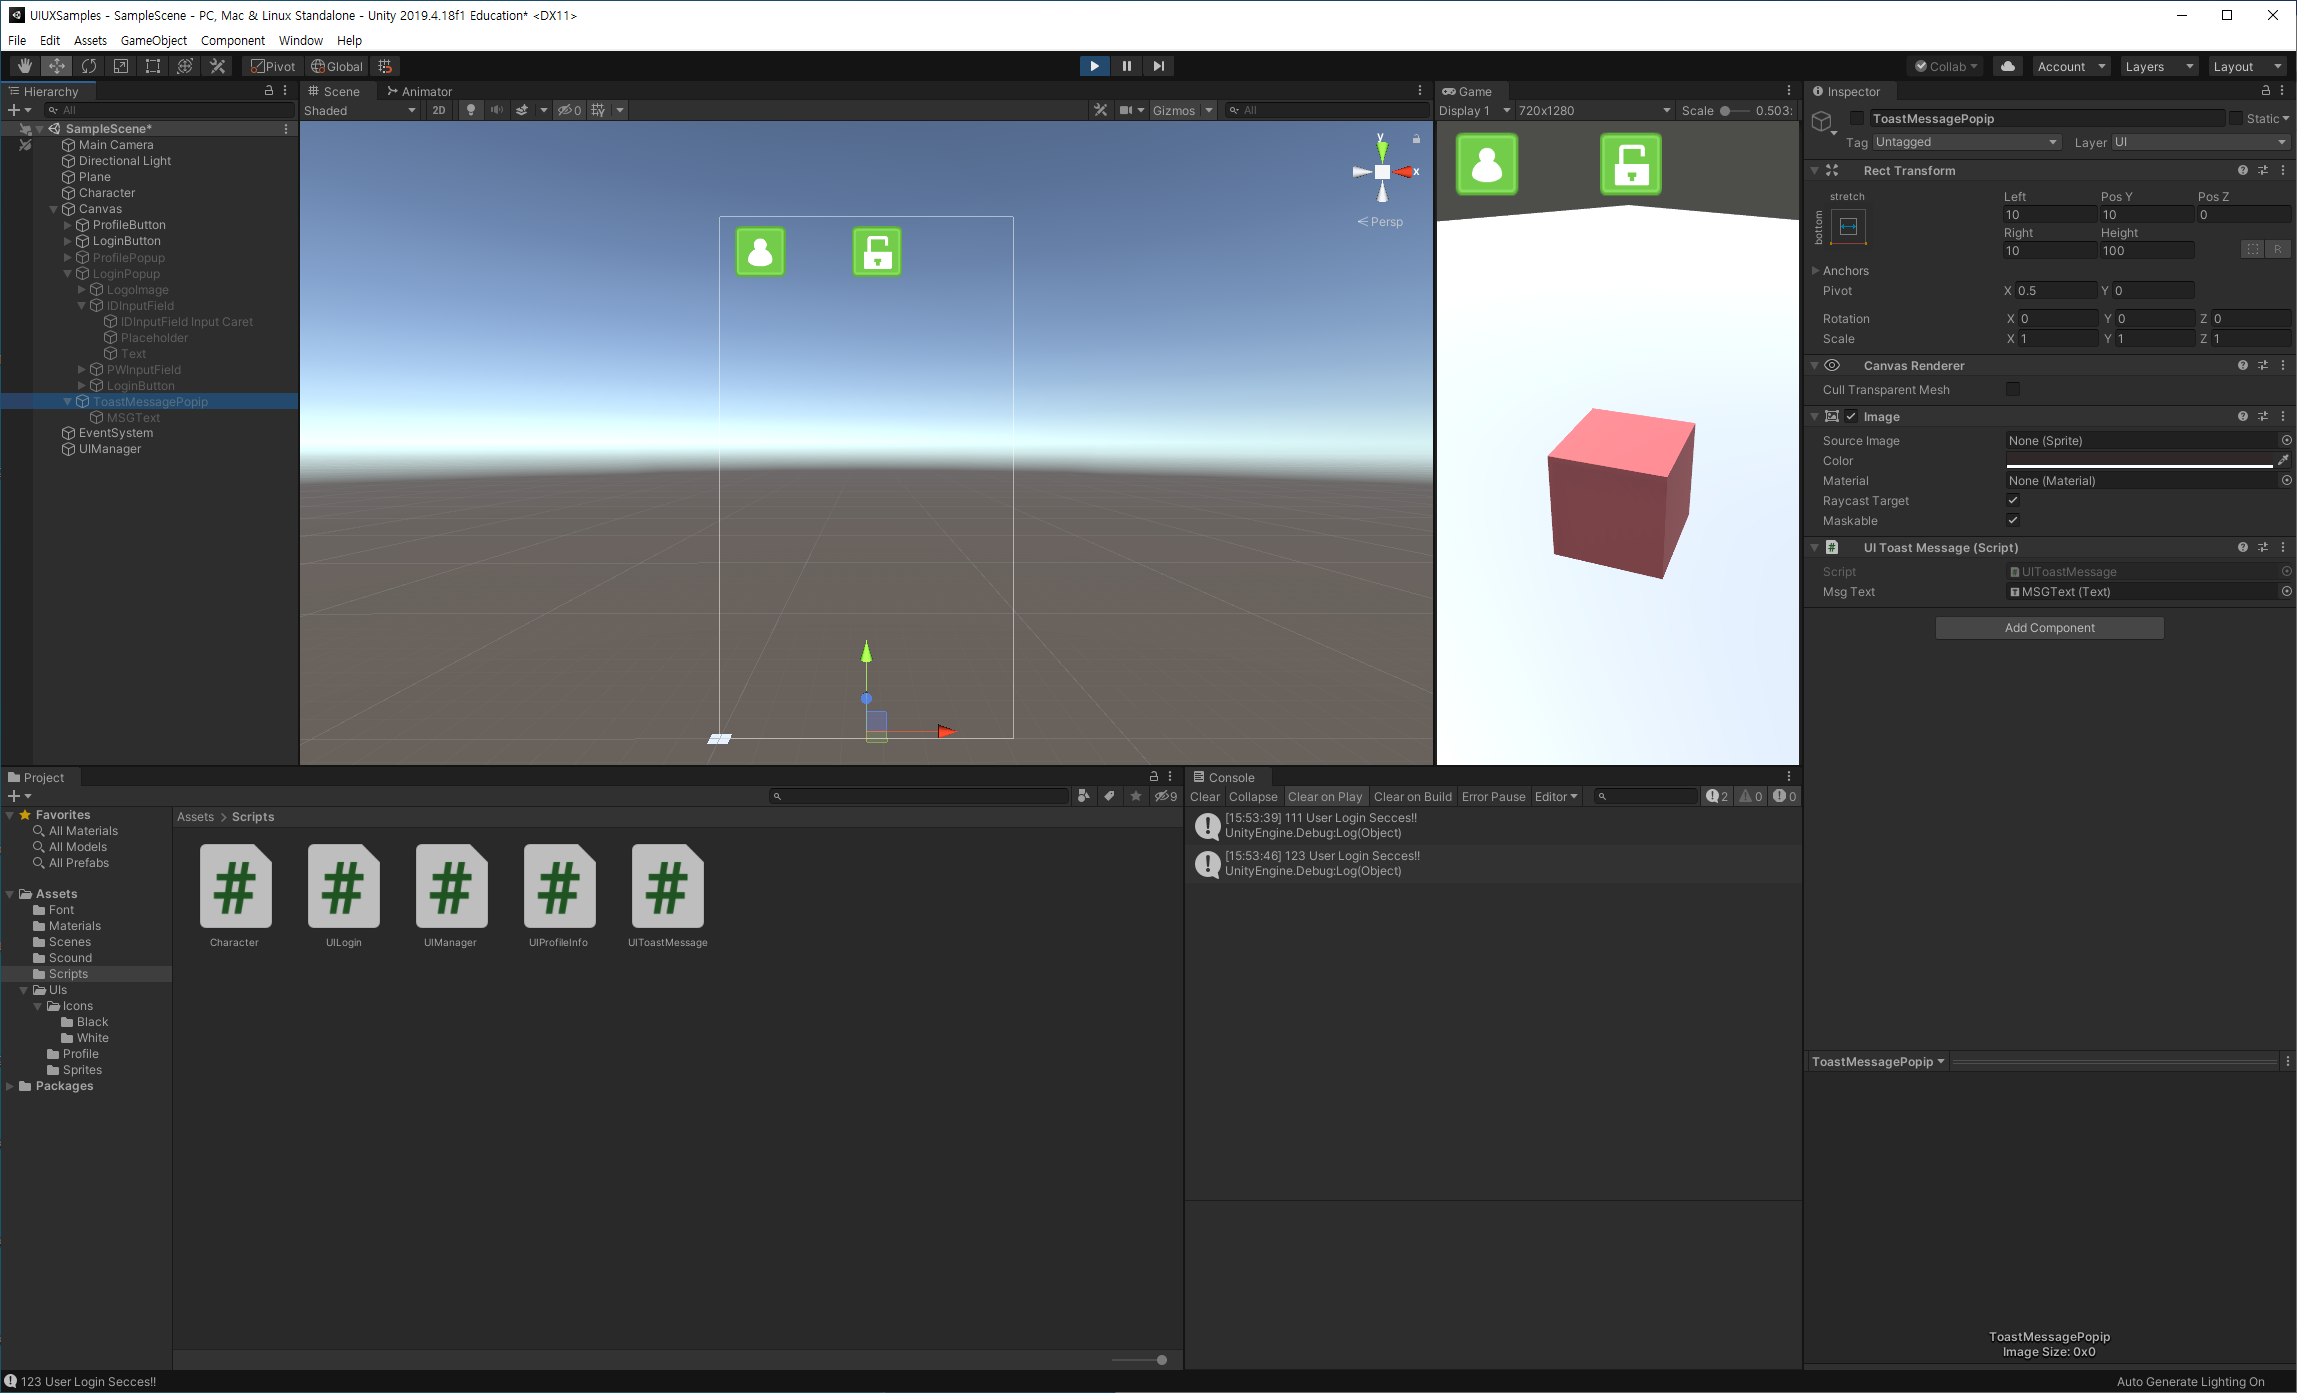
Task: Open the Layers dropdown
Action: pyautogui.click(x=2158, y=66)
